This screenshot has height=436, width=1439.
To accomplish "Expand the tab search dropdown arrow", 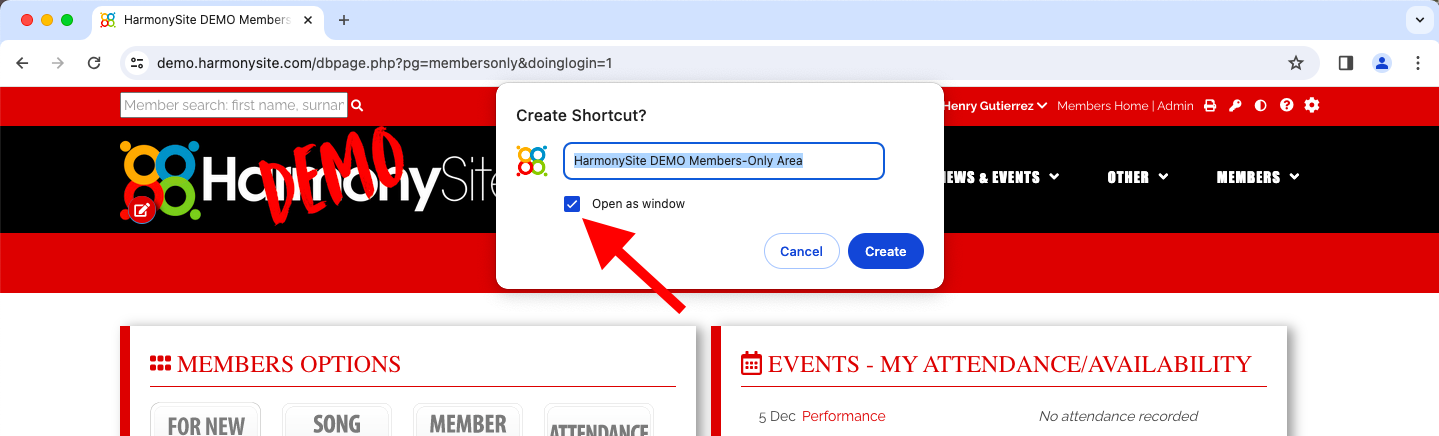I will (1418, 20).
